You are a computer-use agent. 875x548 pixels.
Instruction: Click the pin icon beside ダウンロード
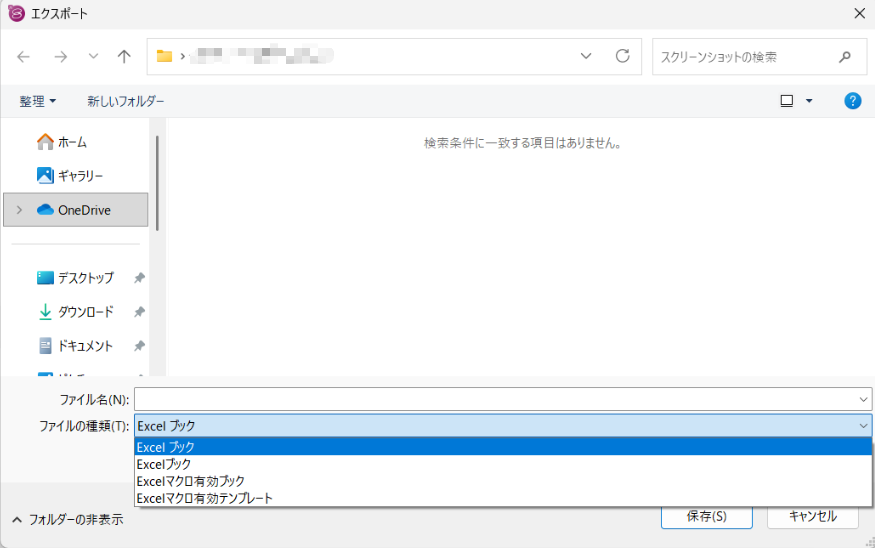[139, 311]
